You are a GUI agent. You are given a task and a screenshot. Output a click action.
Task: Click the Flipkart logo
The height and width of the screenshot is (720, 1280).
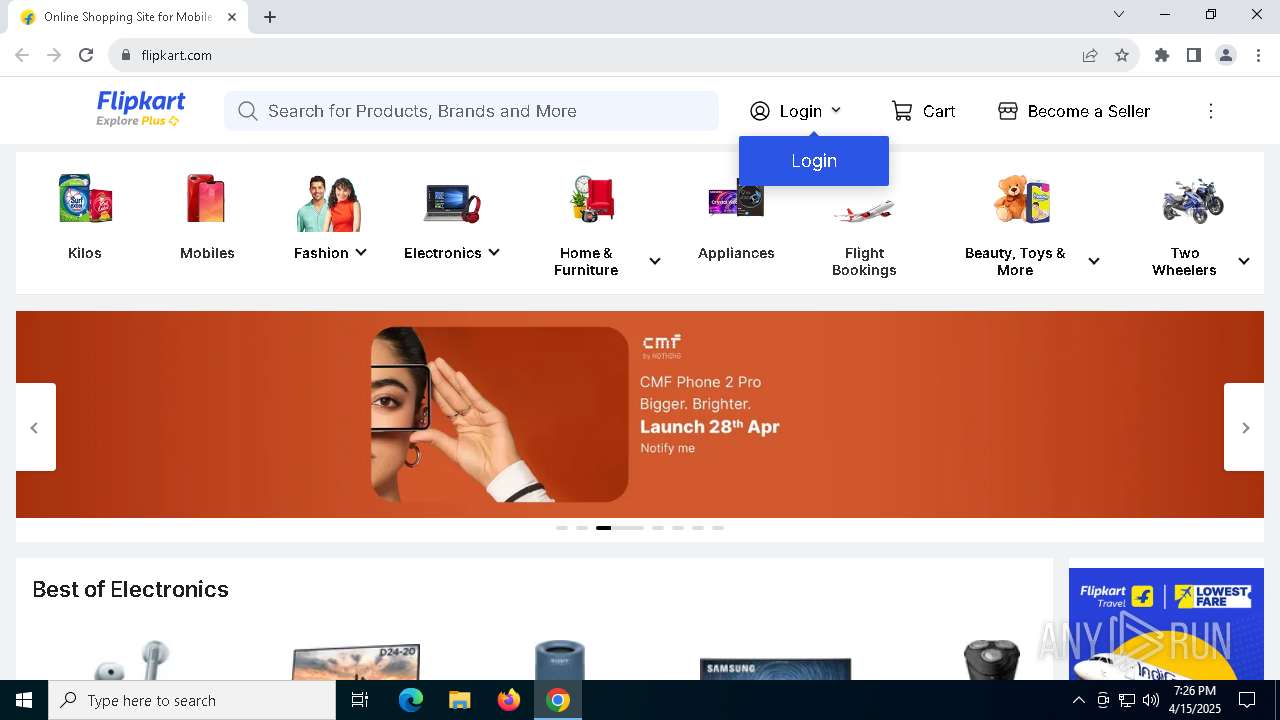(x=140, y=109)
